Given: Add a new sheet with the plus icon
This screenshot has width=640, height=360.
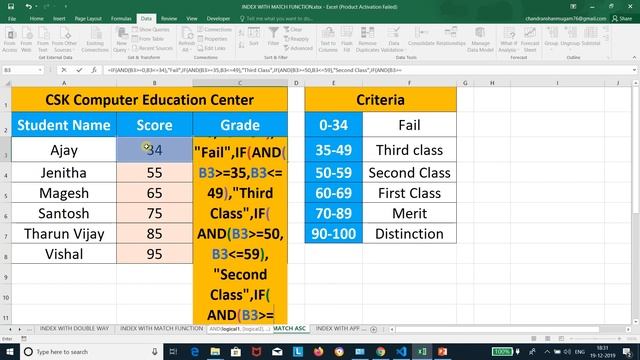Looking at the screenshot, I should [373, 329].
